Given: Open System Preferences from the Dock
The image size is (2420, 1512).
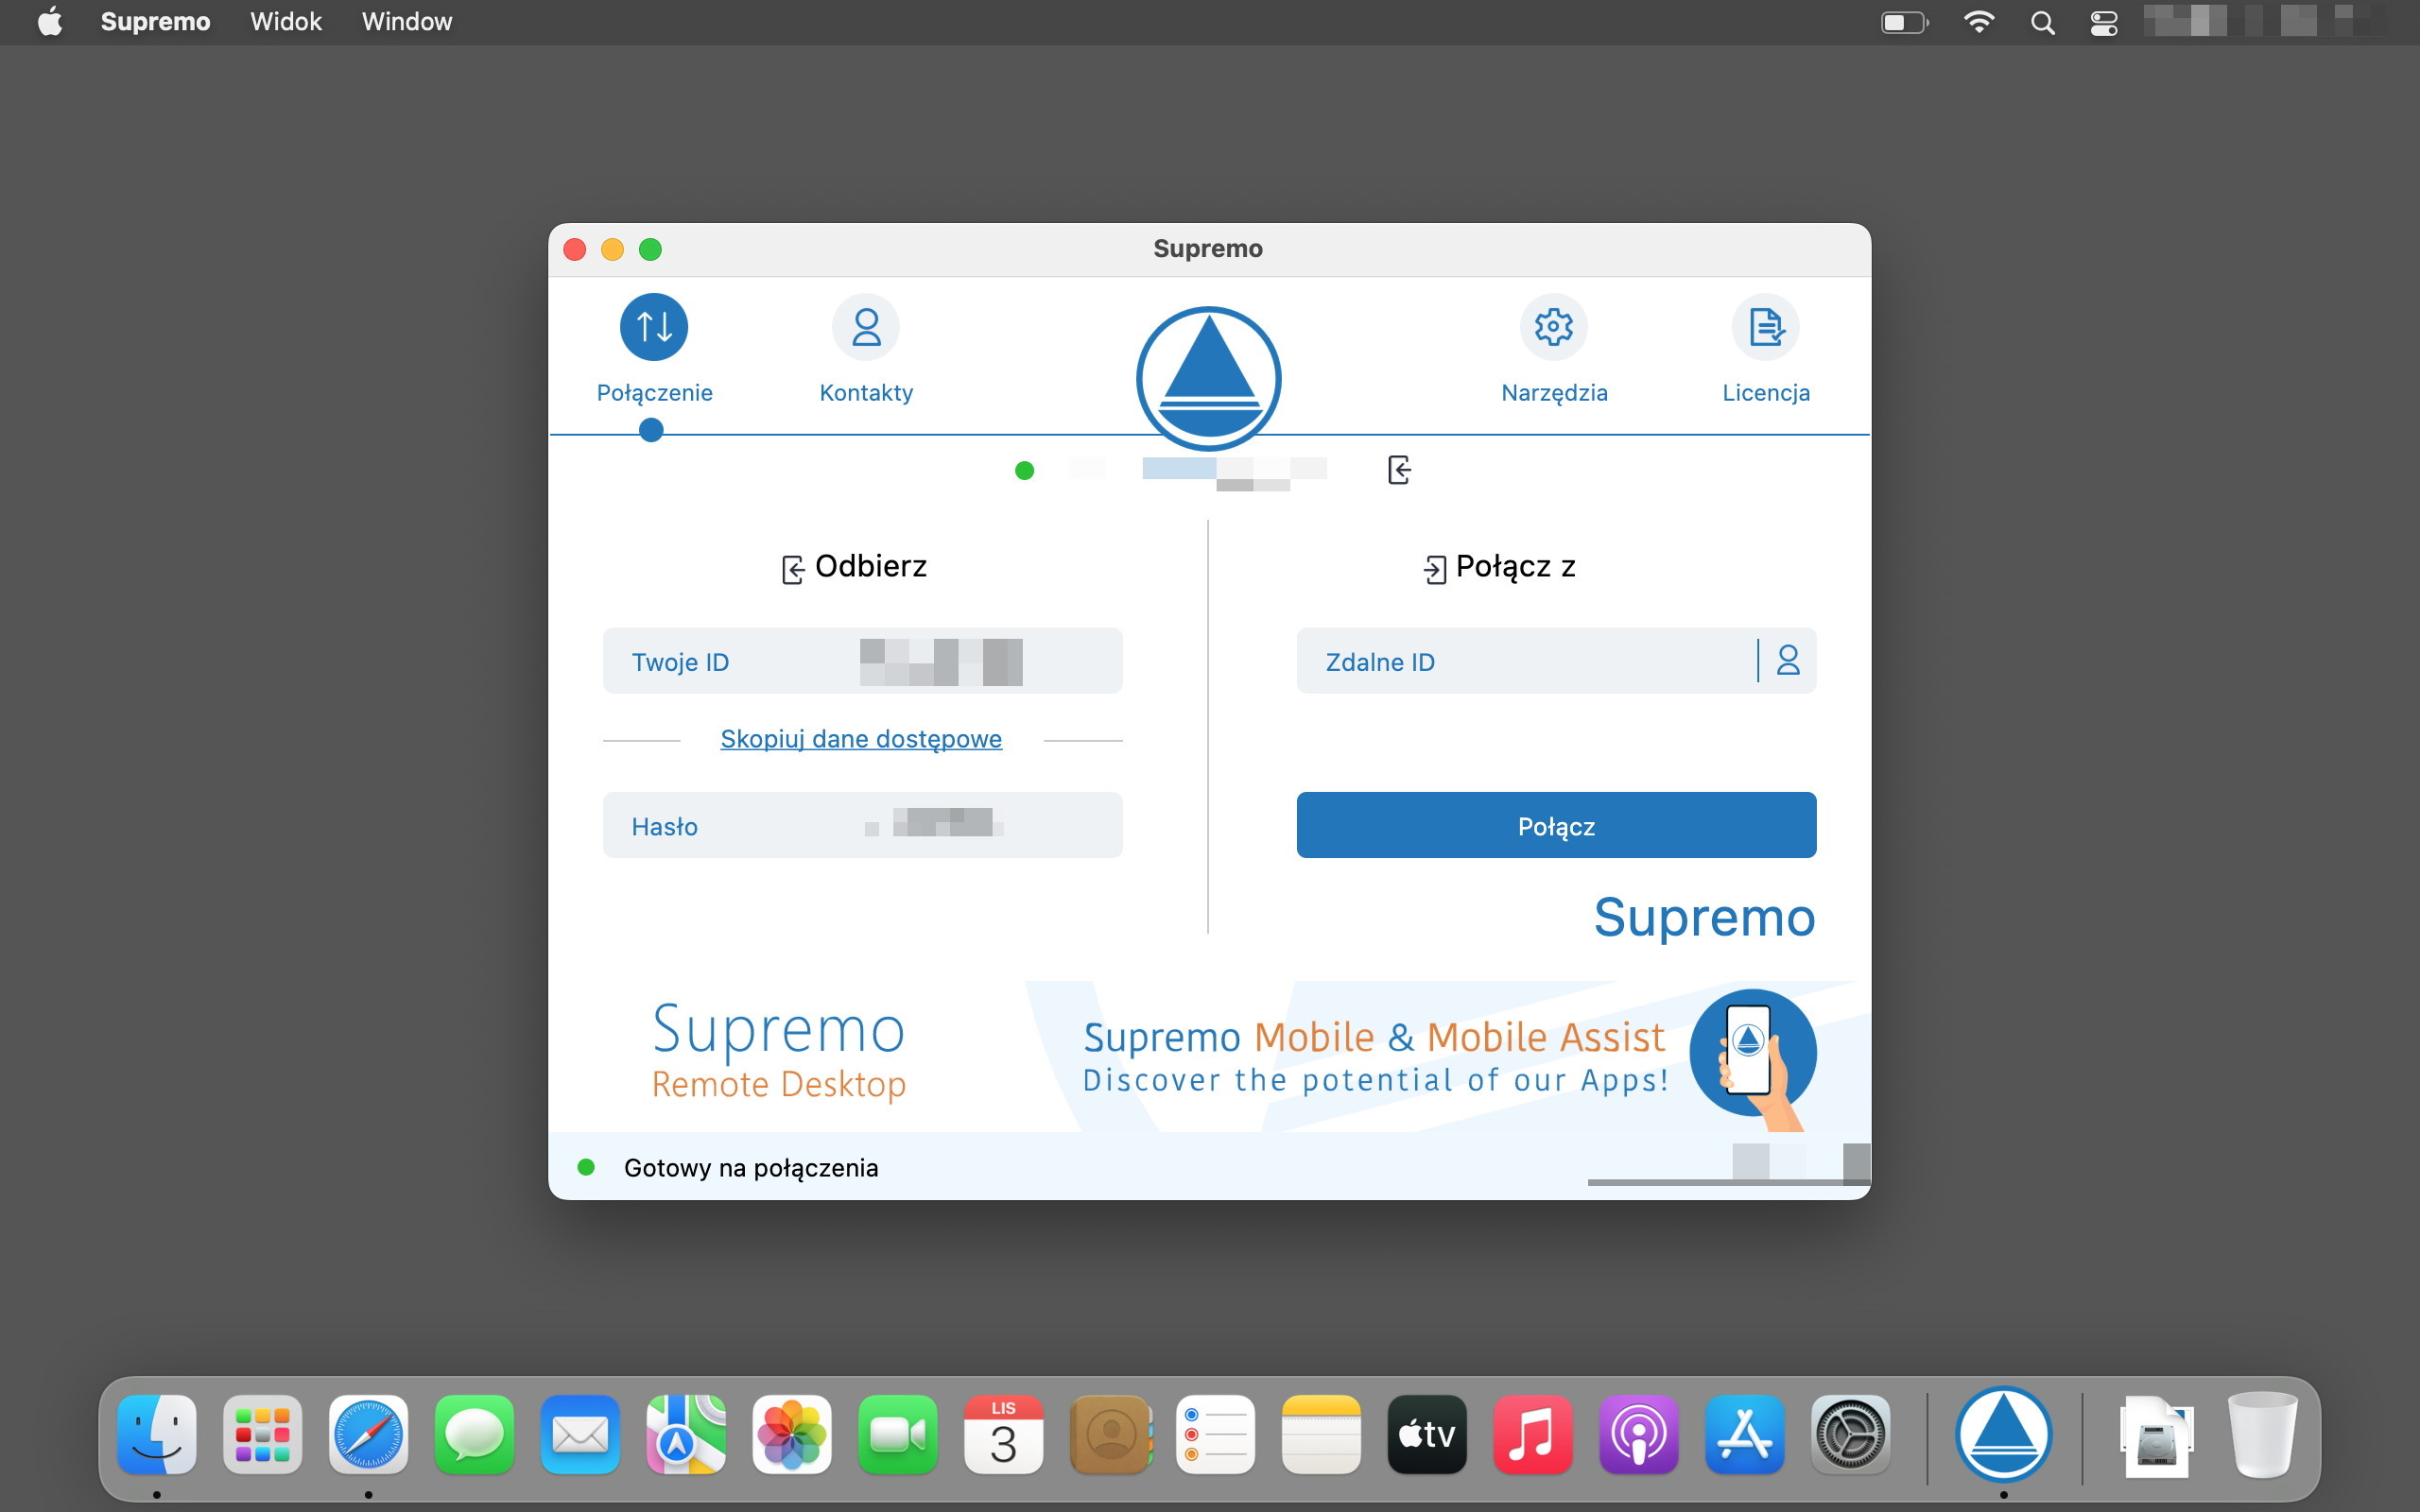Looking at the screenshot, I should (x=1851, y=1435).
